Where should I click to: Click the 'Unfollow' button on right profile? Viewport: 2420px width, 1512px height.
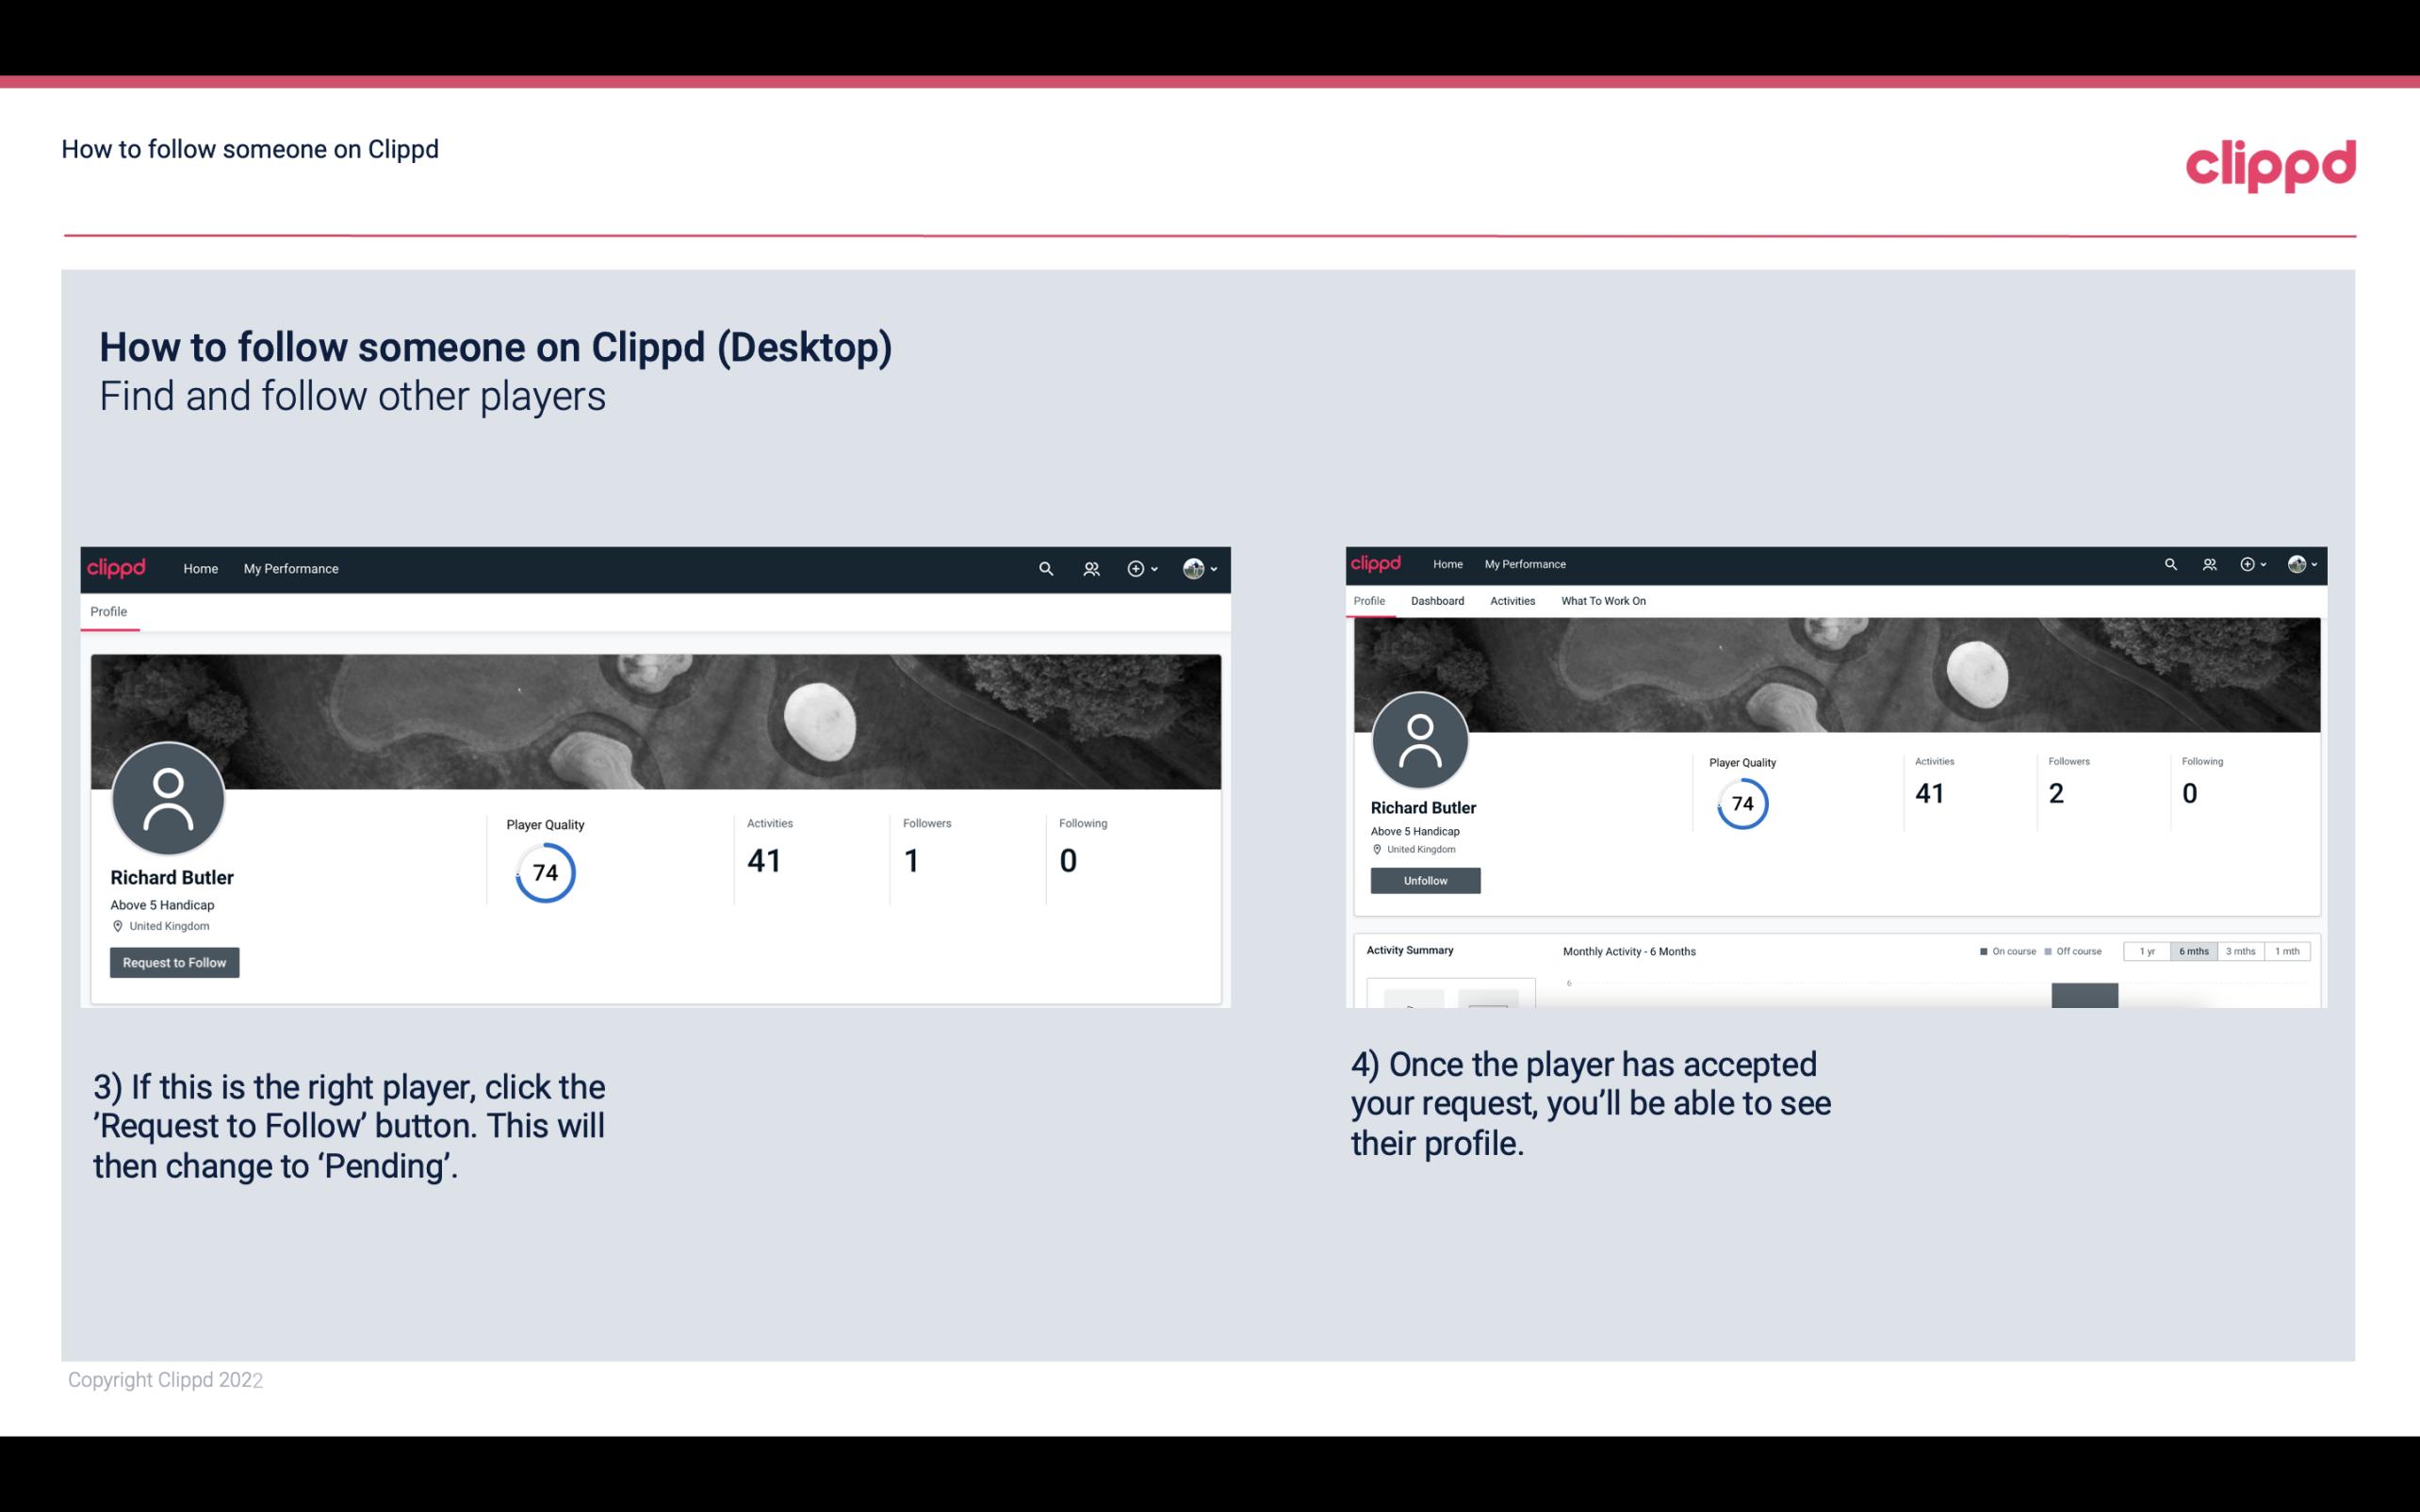(1423, 880)
